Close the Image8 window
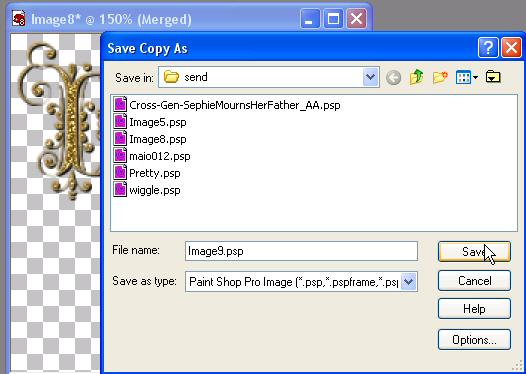The width and height of the screenshot is (526, 374). (x=356, y=18)
